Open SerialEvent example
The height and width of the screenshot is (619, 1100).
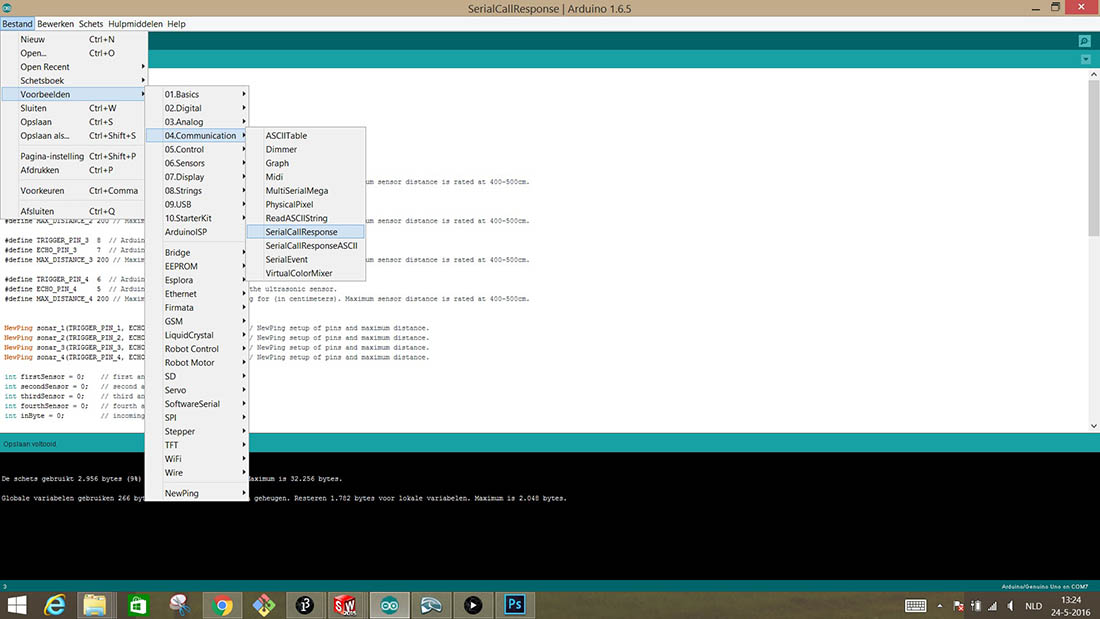[x=306, y=259]
